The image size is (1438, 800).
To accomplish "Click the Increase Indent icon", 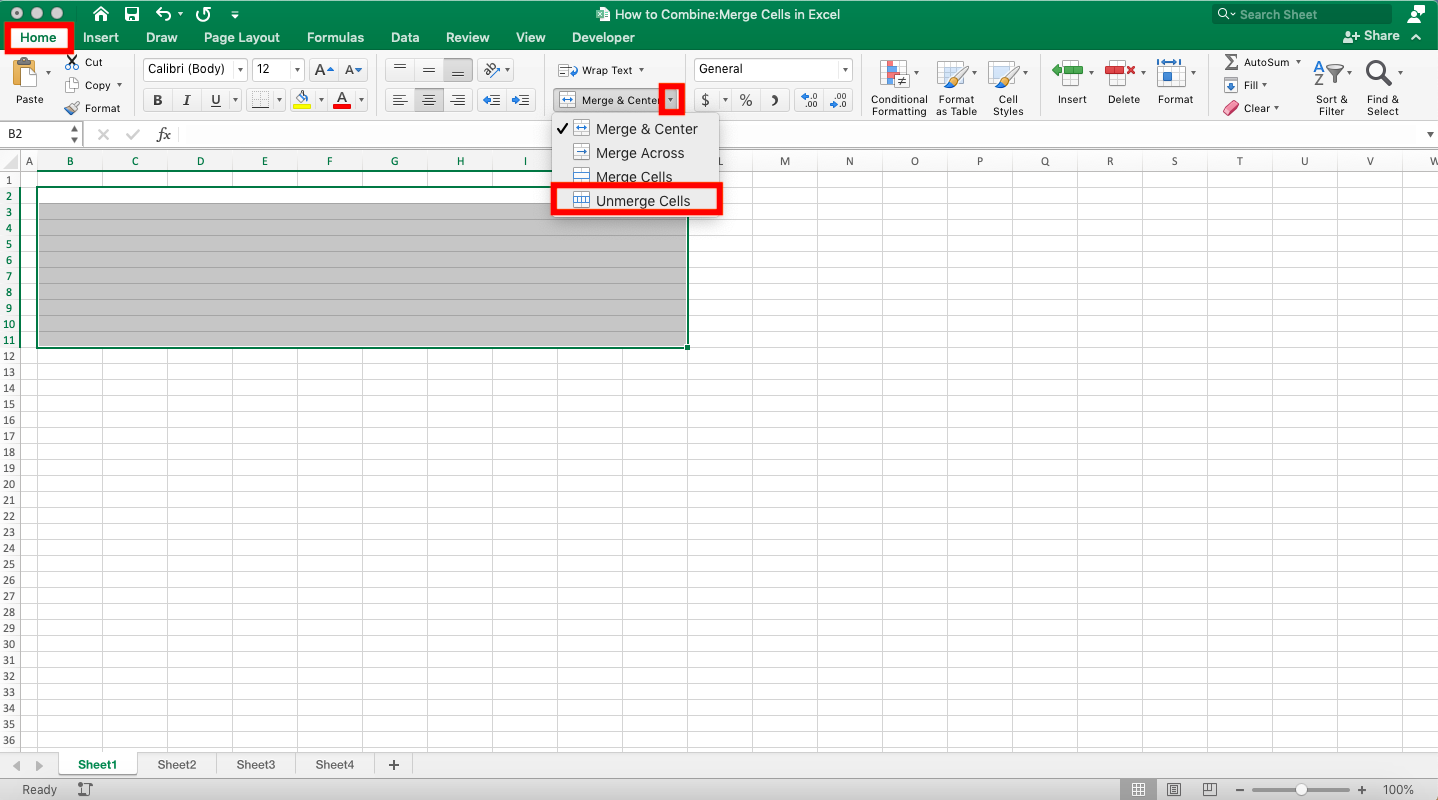I will [x=521, y=100].
